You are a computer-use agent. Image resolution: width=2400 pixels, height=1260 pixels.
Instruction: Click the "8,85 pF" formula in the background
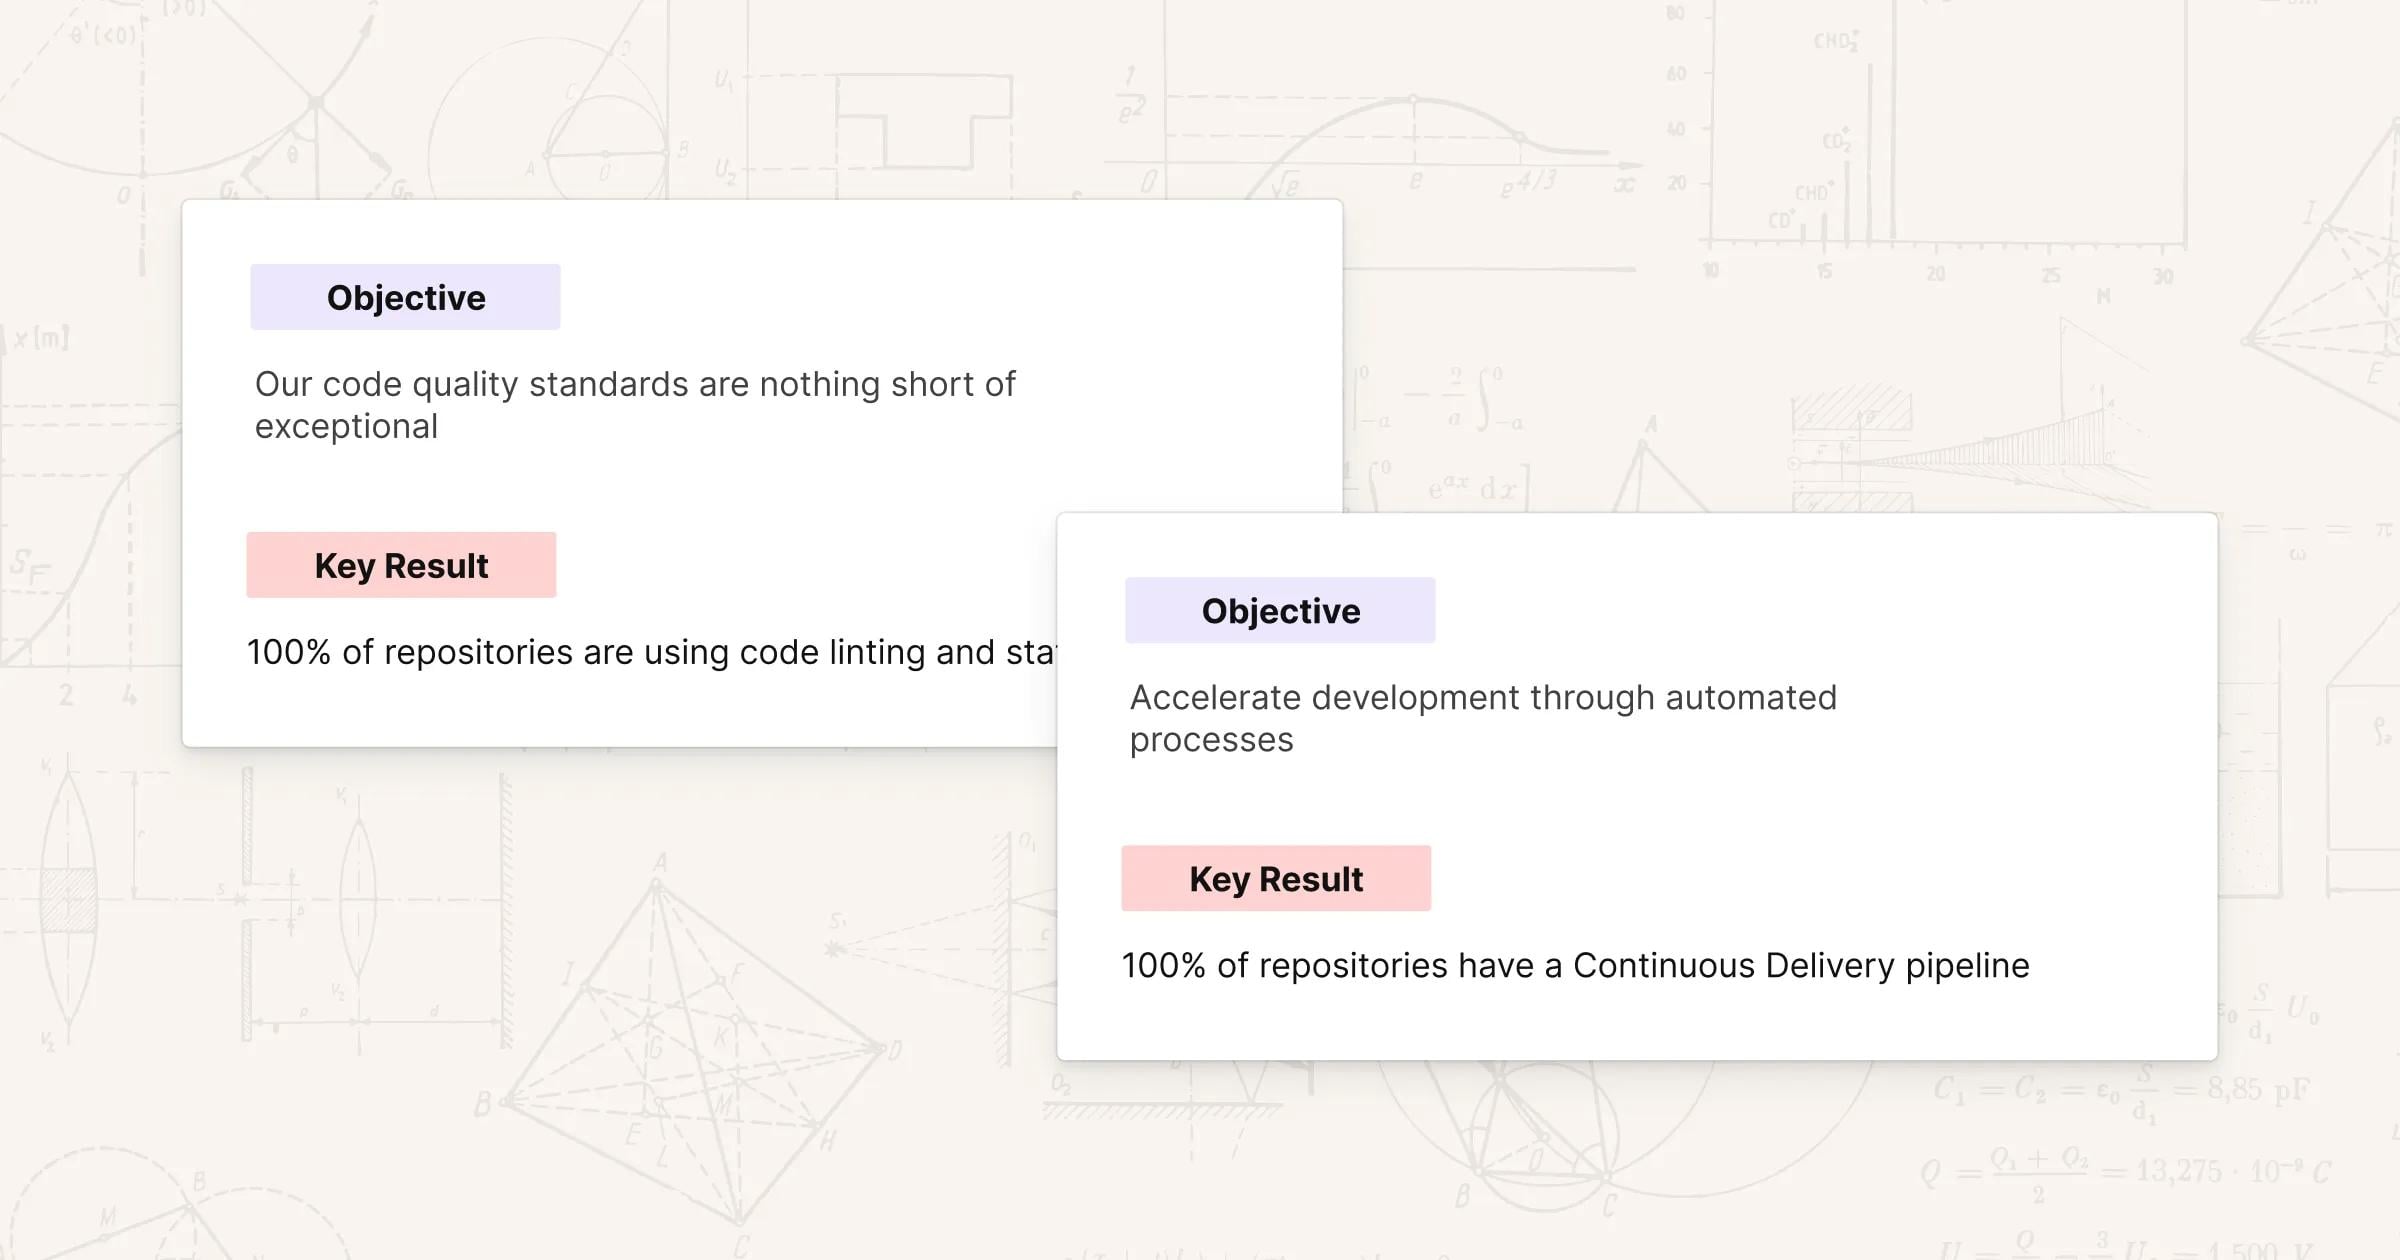tap(2258, 1088)
